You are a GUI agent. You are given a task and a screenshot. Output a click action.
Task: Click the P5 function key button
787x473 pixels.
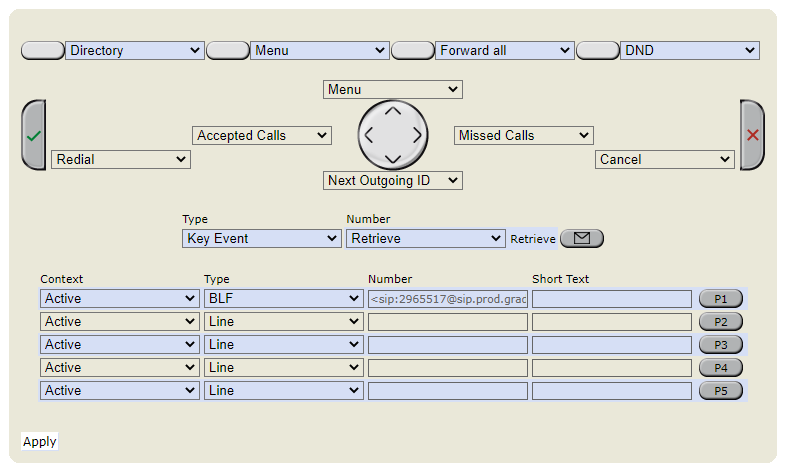[720, 391]
